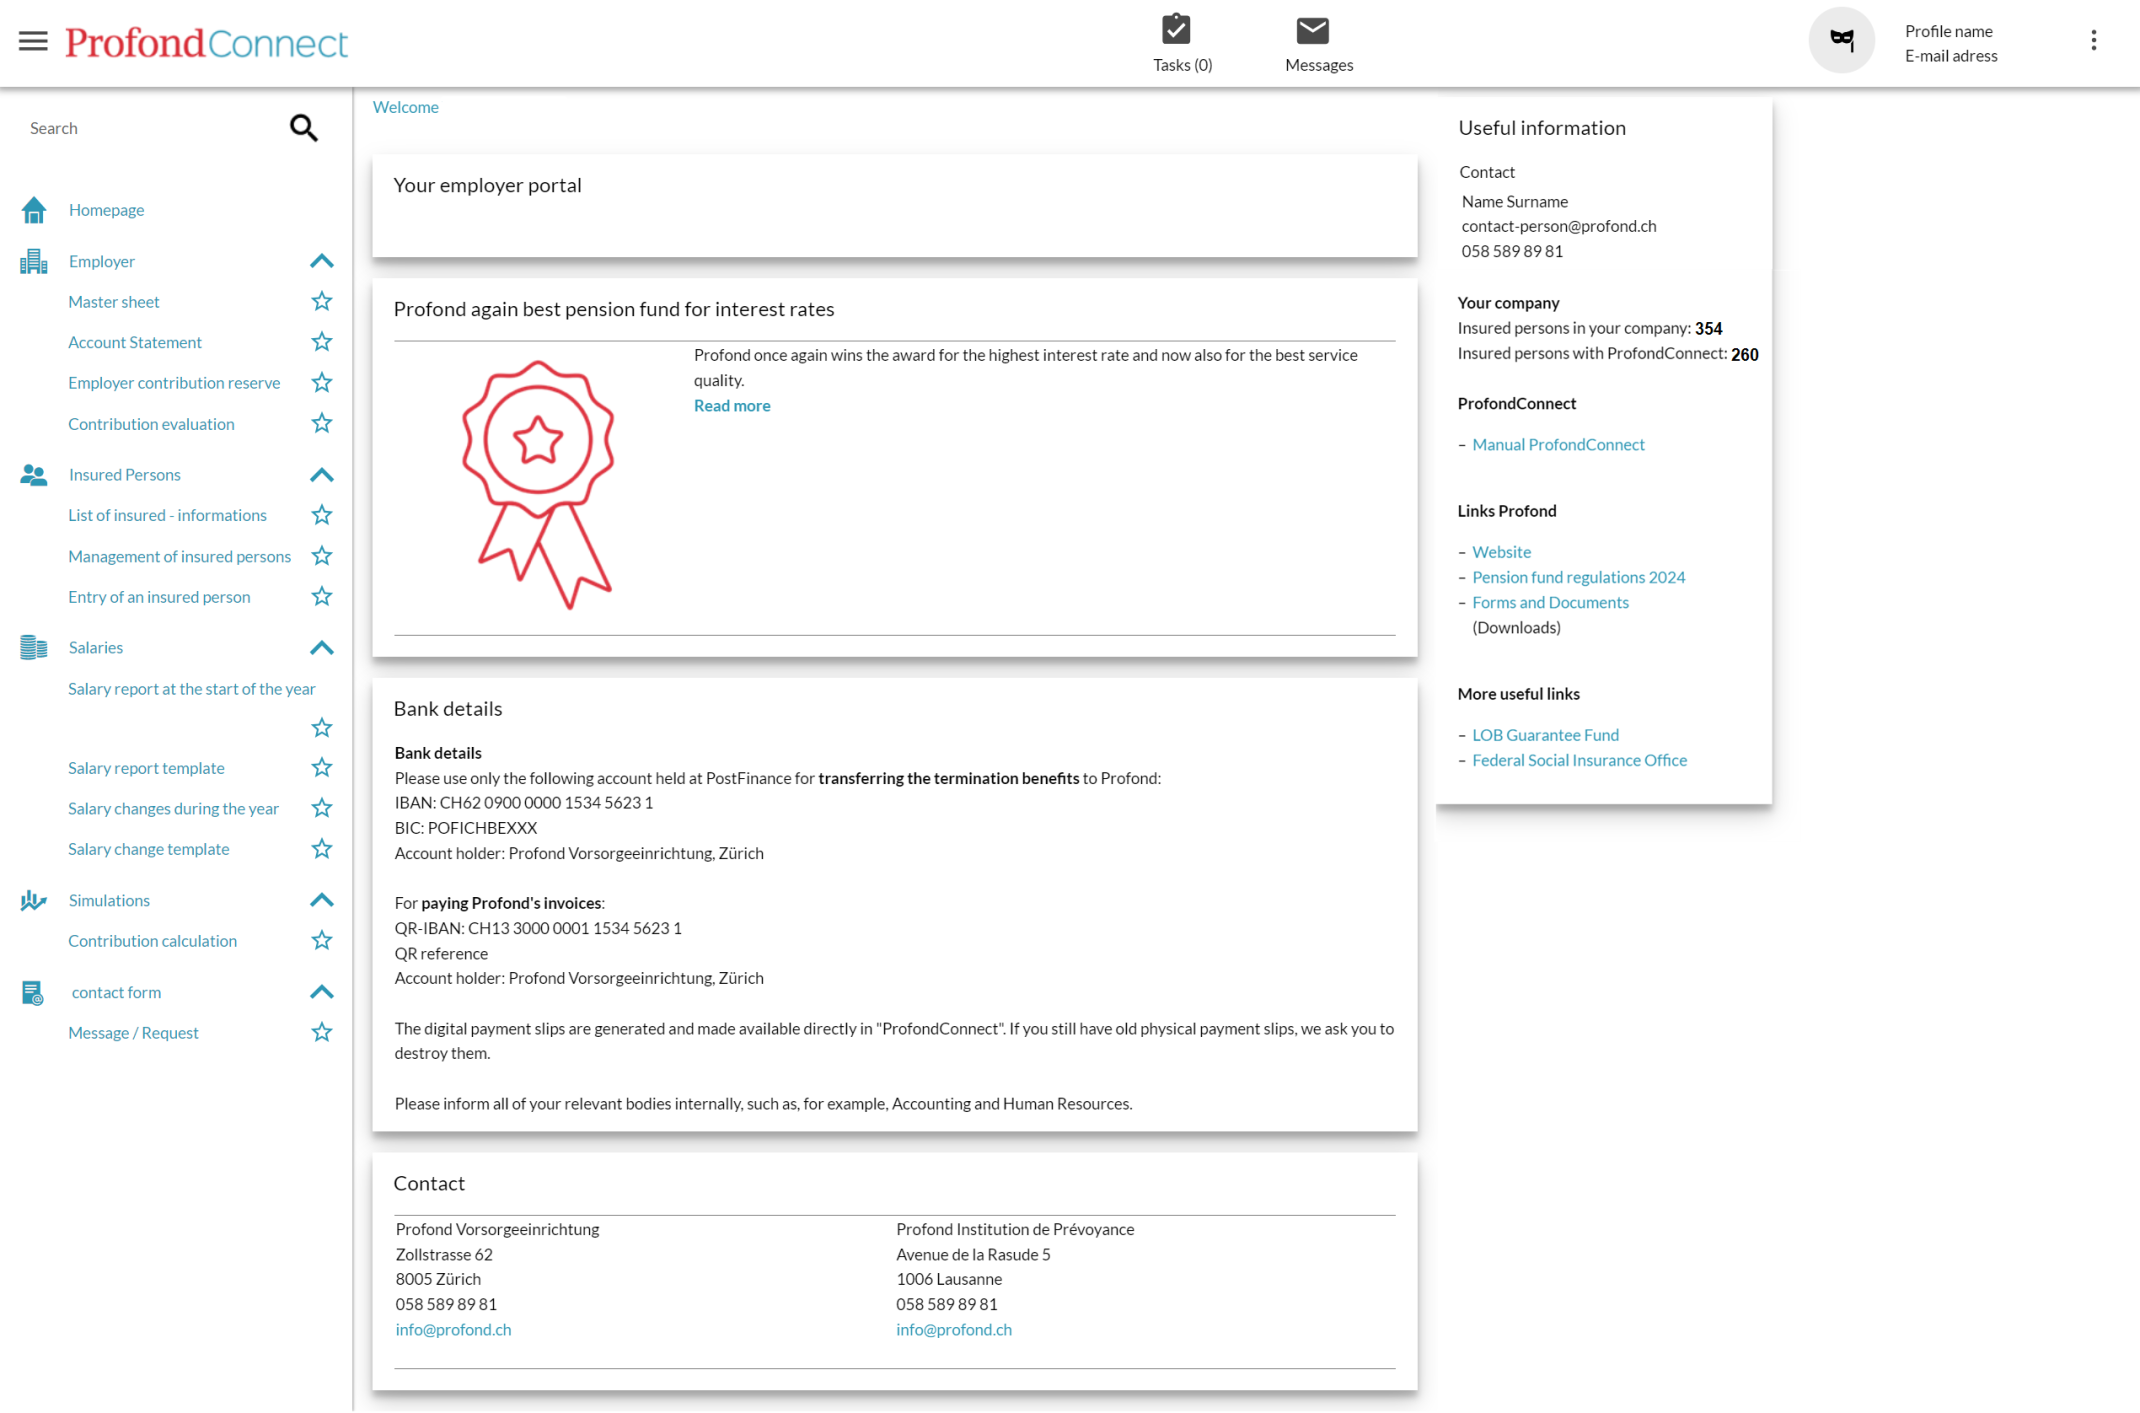The image size is (2140, 1413).
Task: Click the Tasks clipboard icon
Action: (1176, 30)
